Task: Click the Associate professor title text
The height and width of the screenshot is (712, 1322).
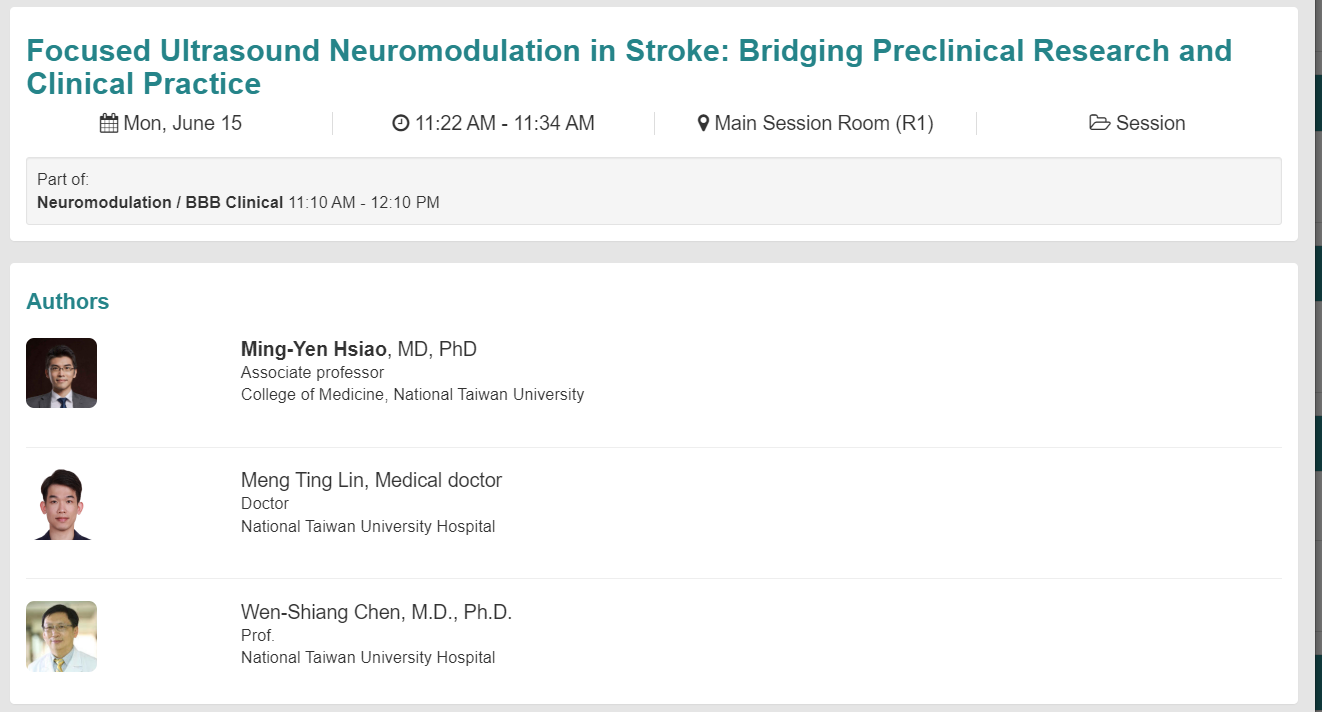Action: (x=312, y=372)
